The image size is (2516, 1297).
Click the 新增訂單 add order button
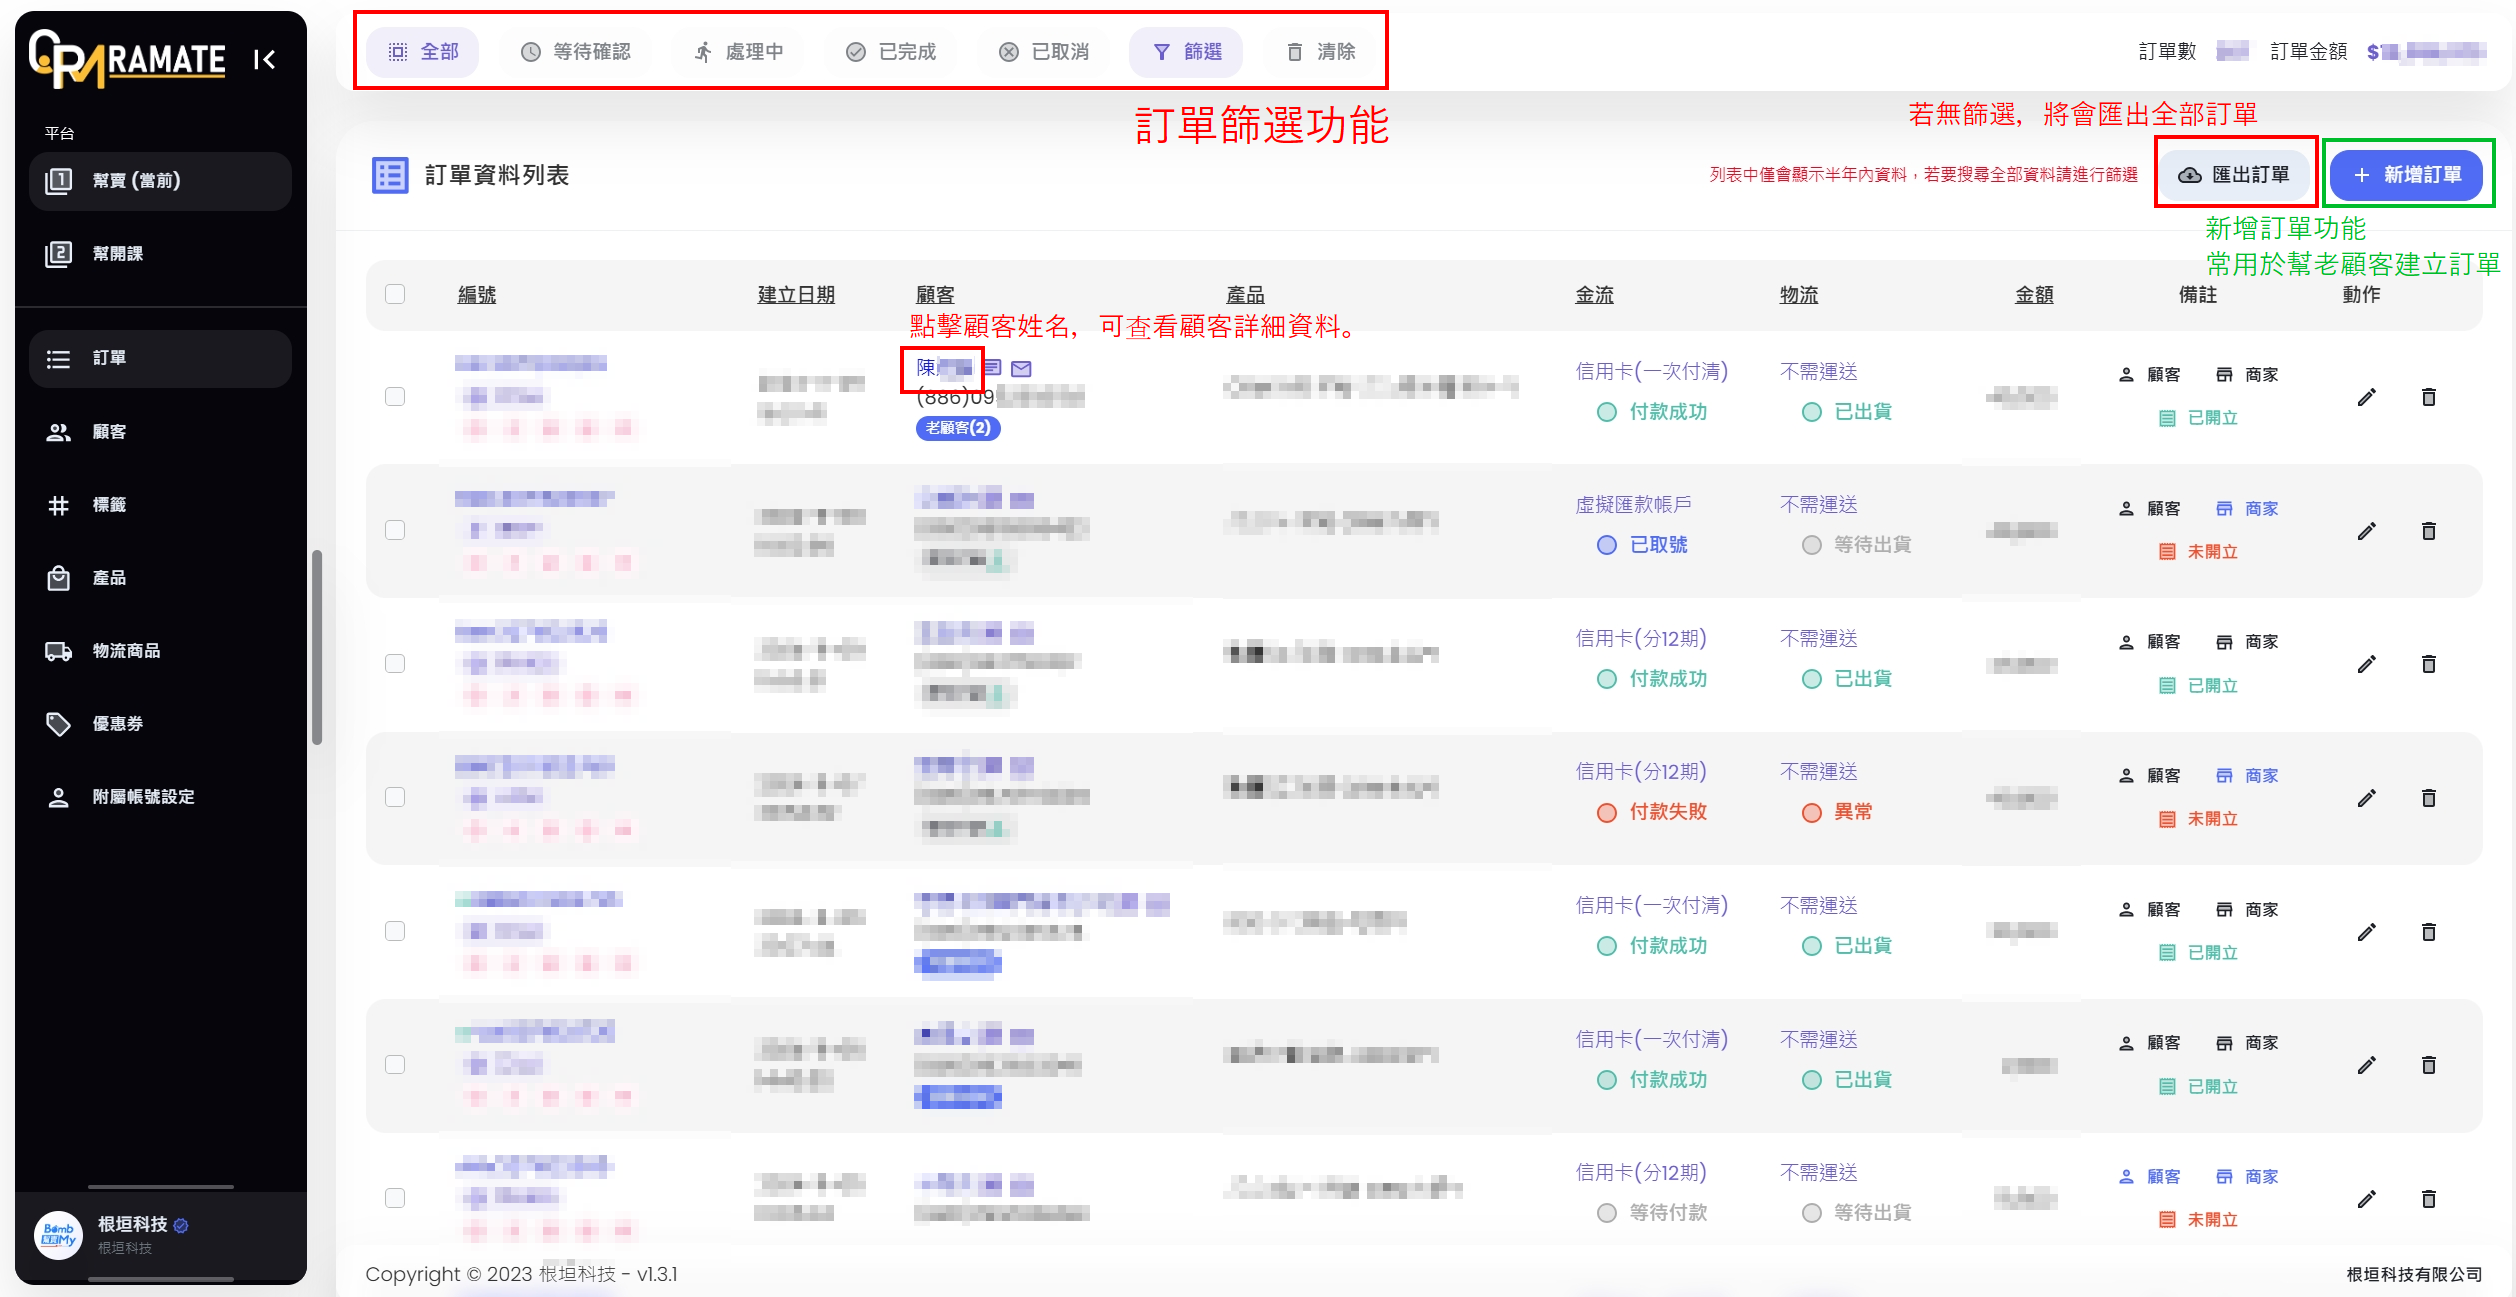coord(2406,175)
